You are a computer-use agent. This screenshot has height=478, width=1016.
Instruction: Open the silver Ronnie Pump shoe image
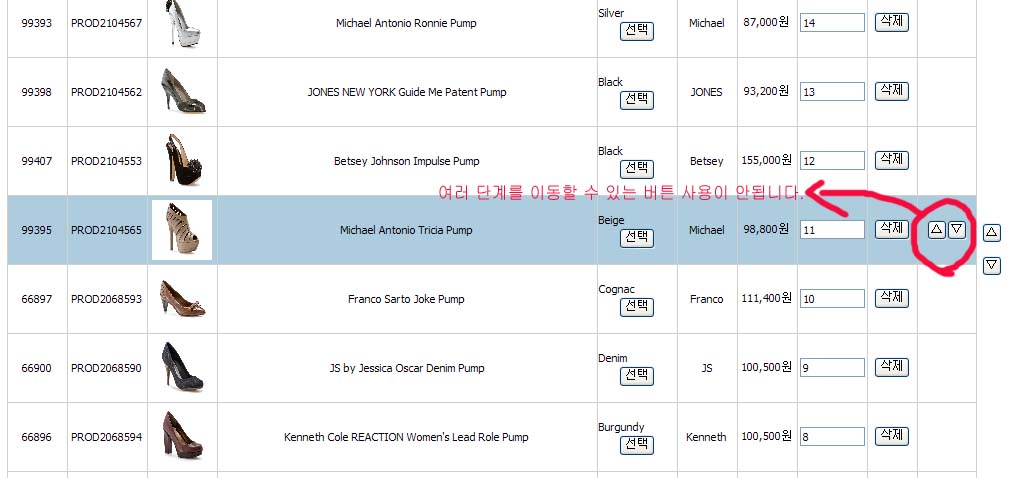coord(182,23)
